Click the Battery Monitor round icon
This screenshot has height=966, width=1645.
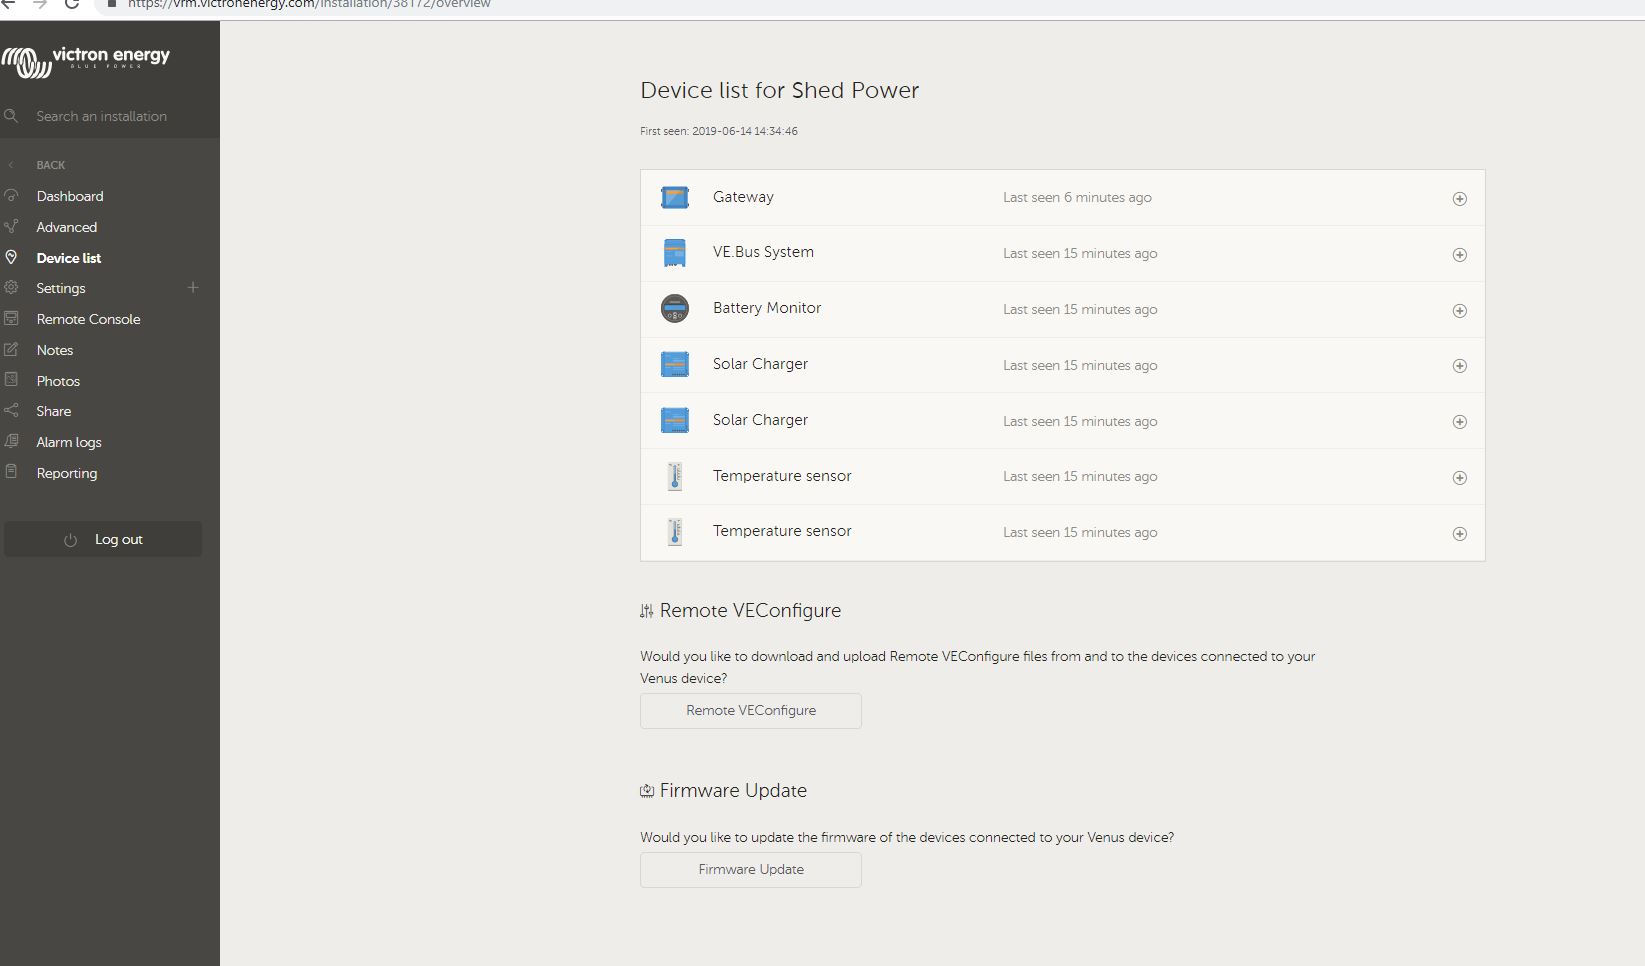(675, 309)
